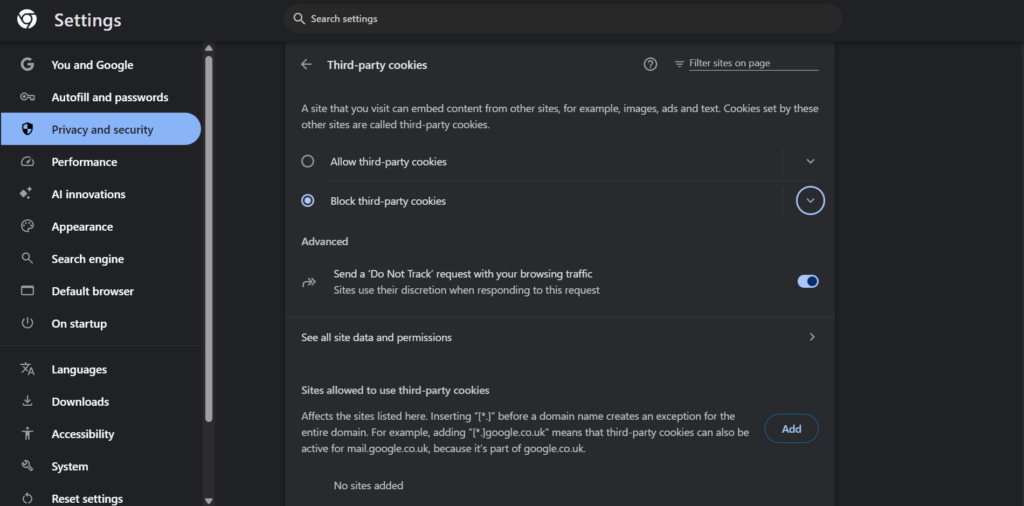The width and height of the screenshot is (1024, 506).
Task: Click the Performance speedometer icon
Action: pos(27,162)
